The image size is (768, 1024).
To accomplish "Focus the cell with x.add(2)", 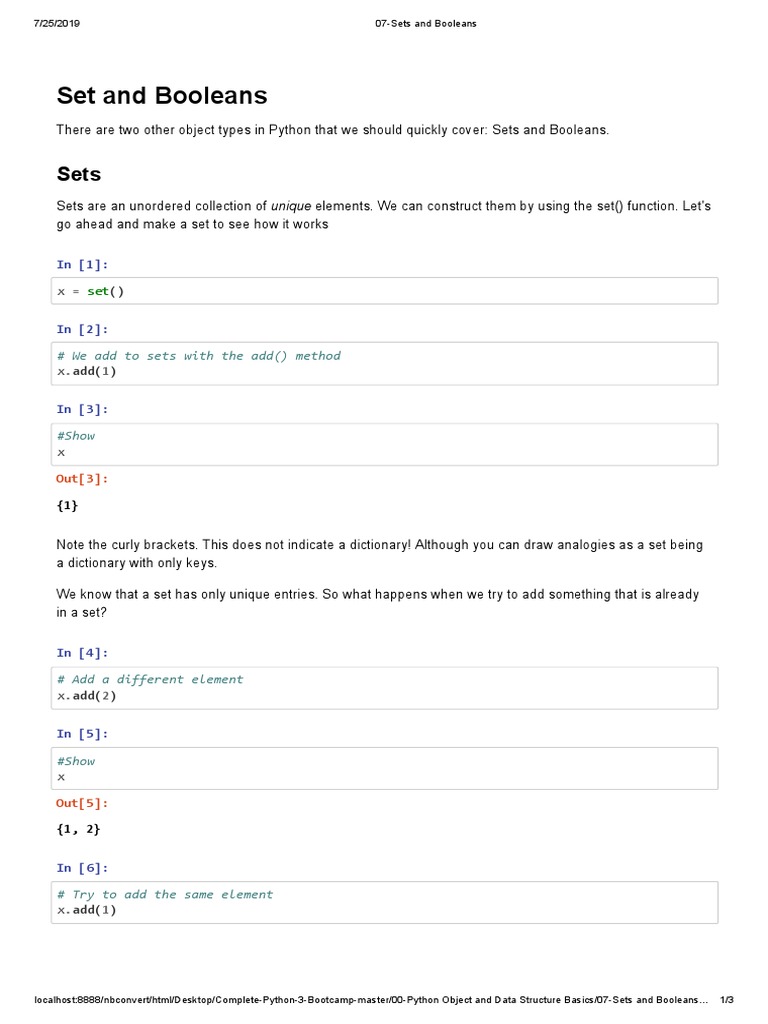I will [384, 687].
